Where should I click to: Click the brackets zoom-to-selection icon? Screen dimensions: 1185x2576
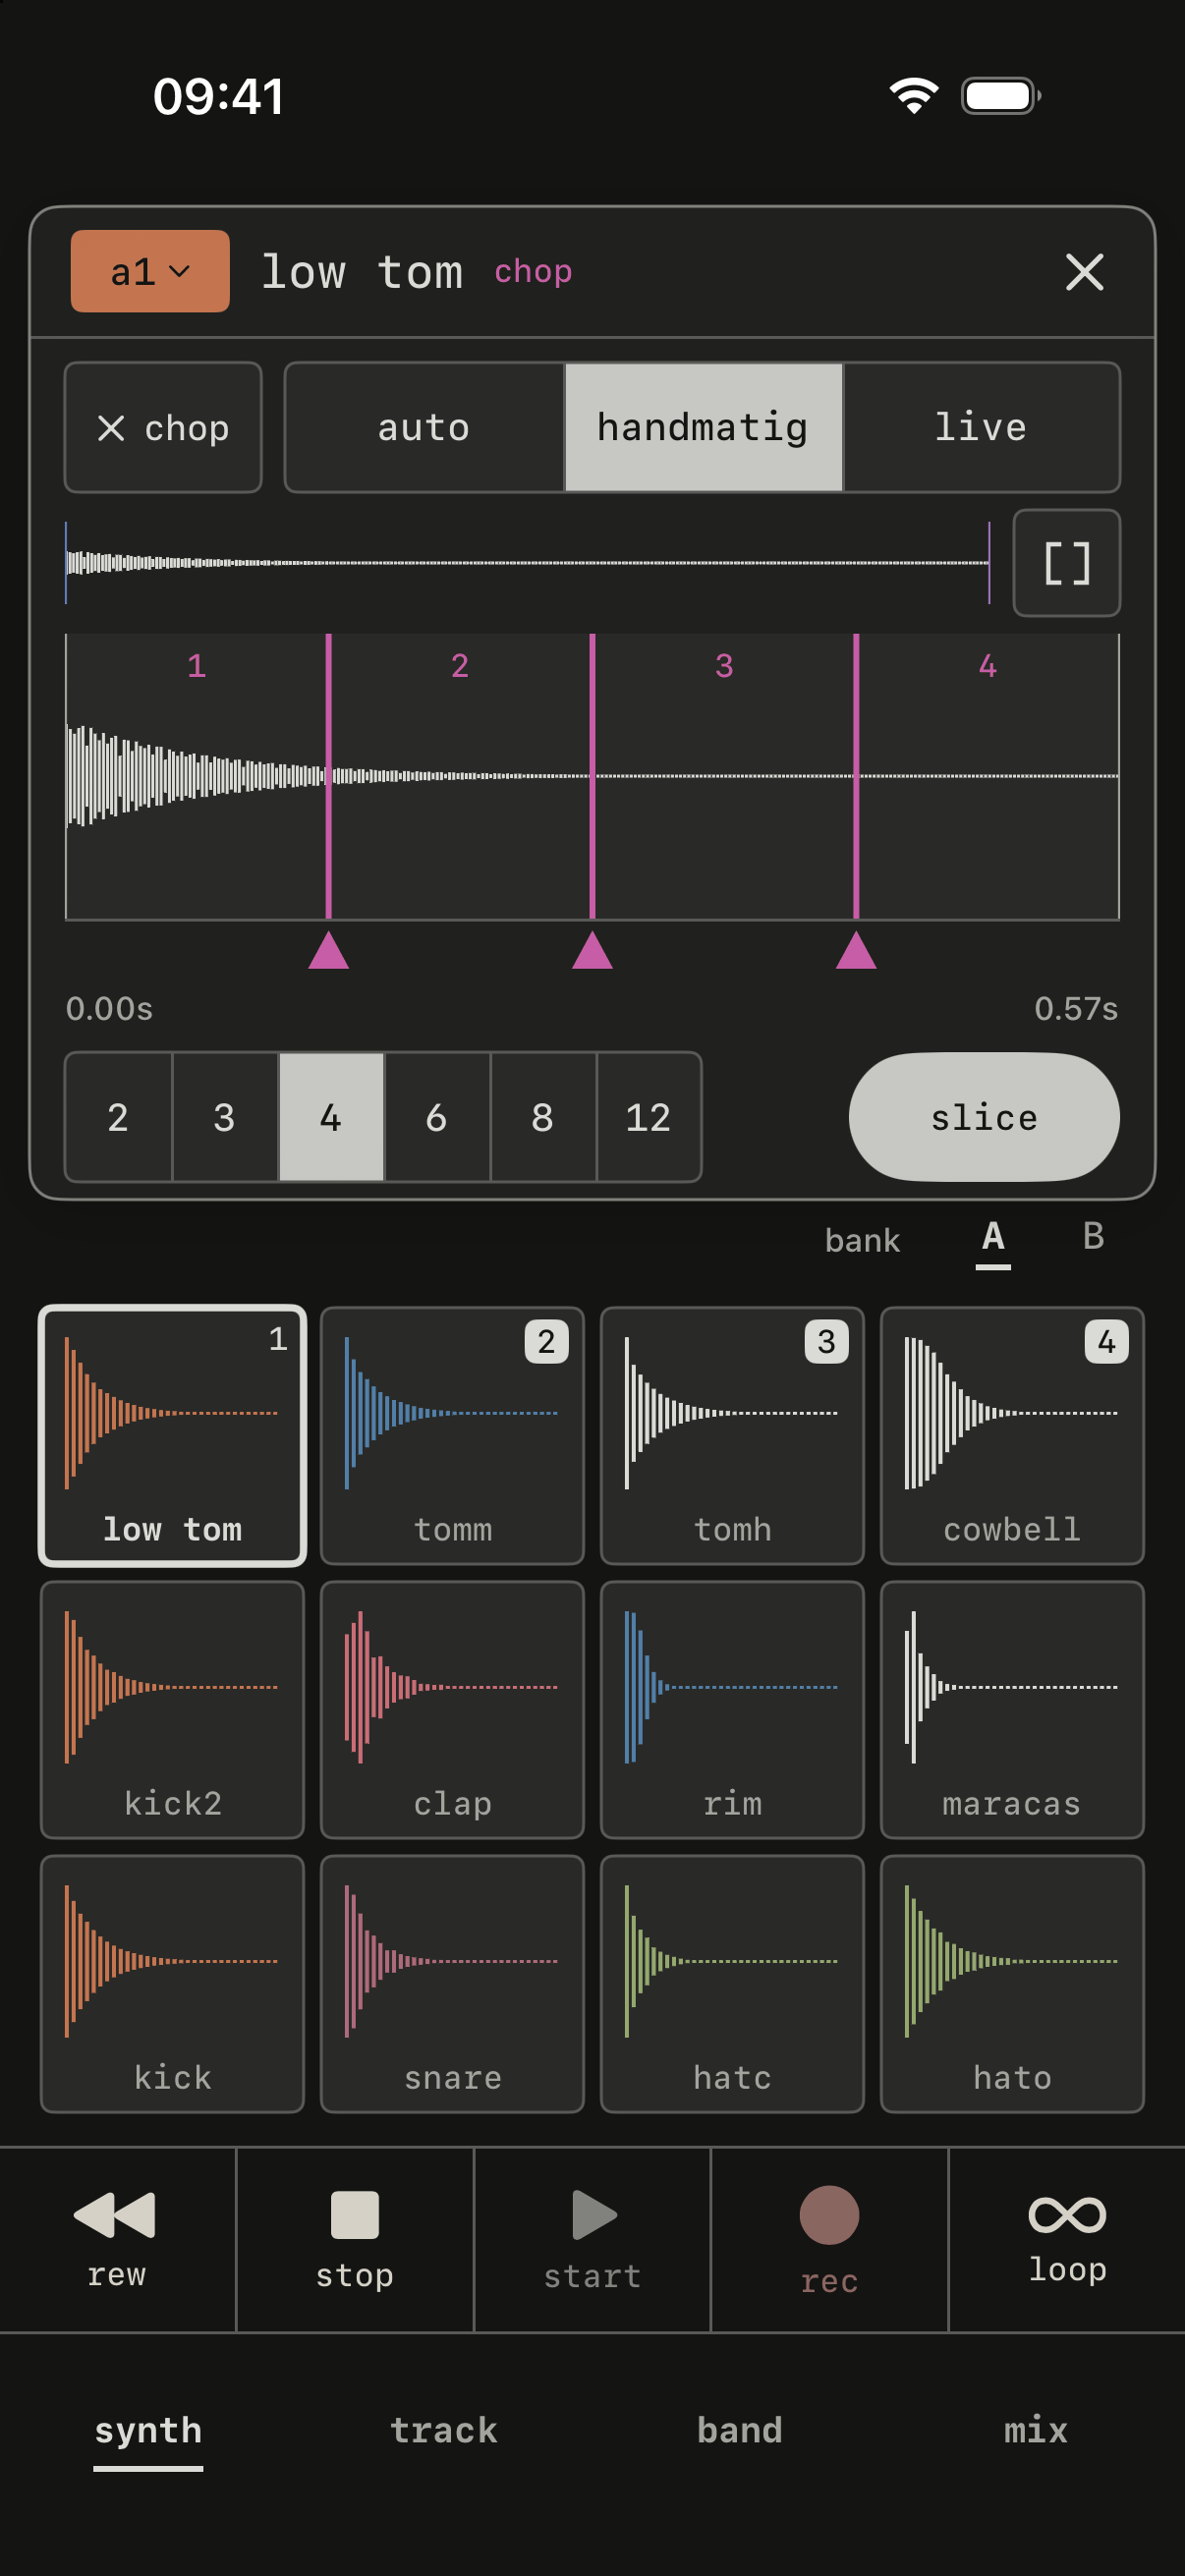coord(1066,563)
